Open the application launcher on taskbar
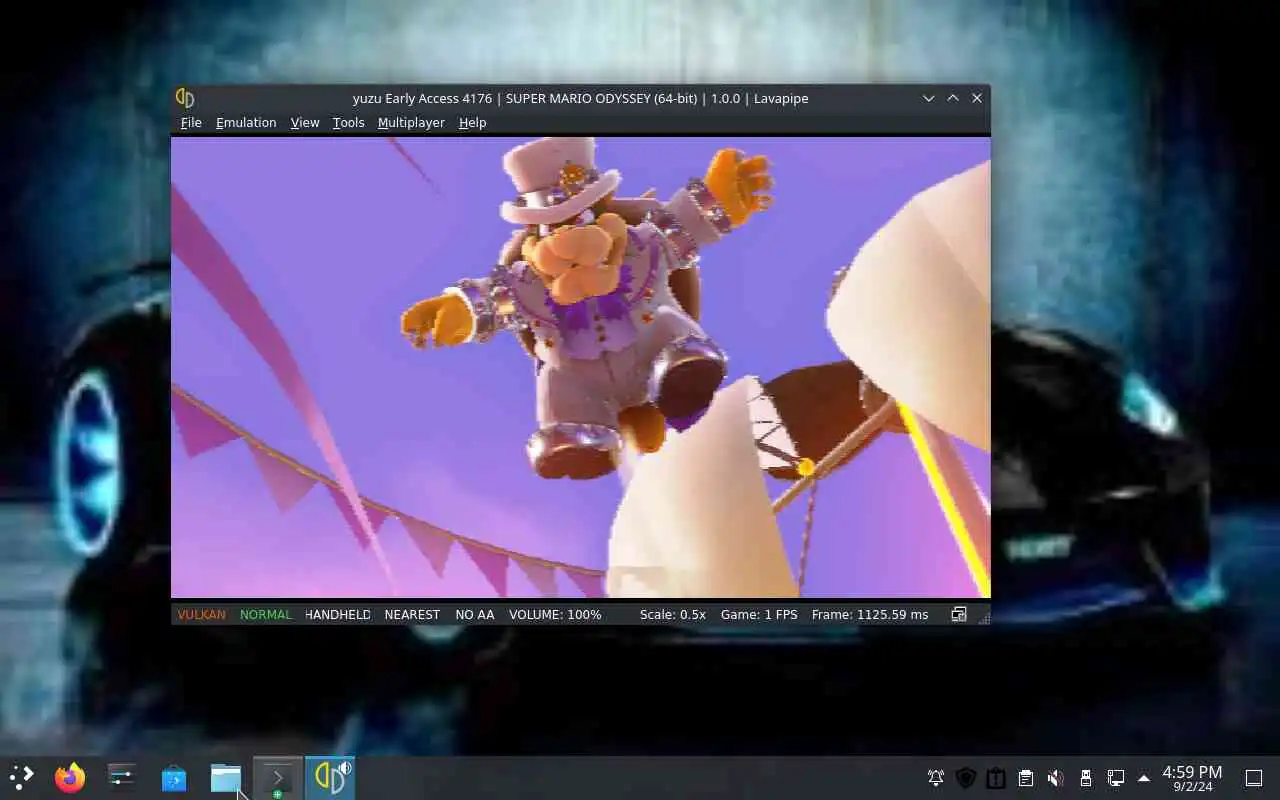Image resolution: width=1280 pixels, height=800 pixels. pyautogui.click(x=21, y=777)
